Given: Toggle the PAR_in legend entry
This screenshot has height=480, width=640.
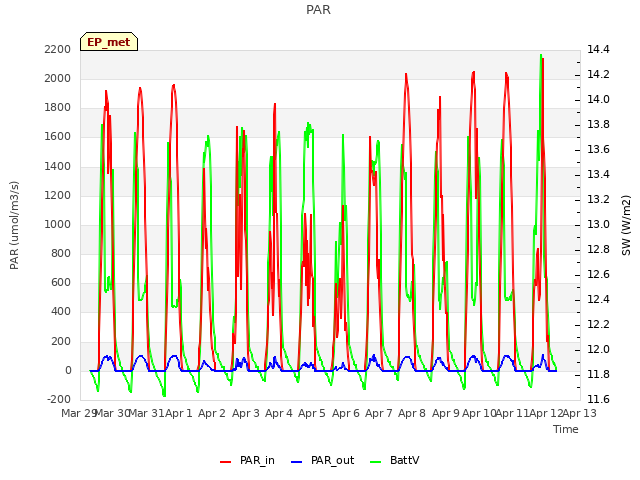Looking at the screenshot, I should 247,460.
